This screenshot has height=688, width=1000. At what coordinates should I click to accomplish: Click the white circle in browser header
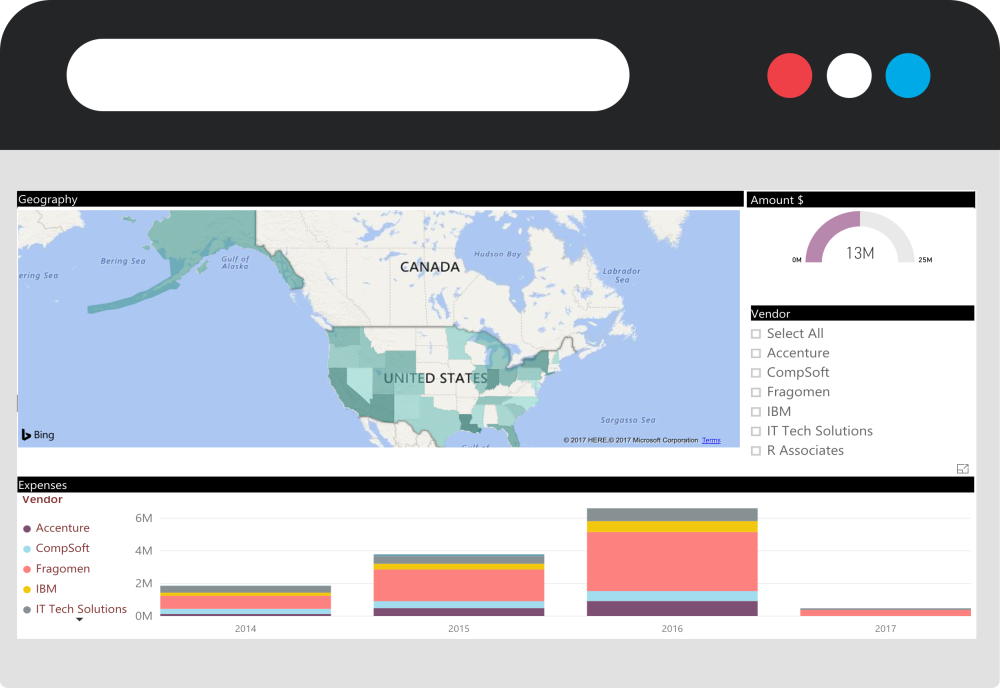coord(849,76)
